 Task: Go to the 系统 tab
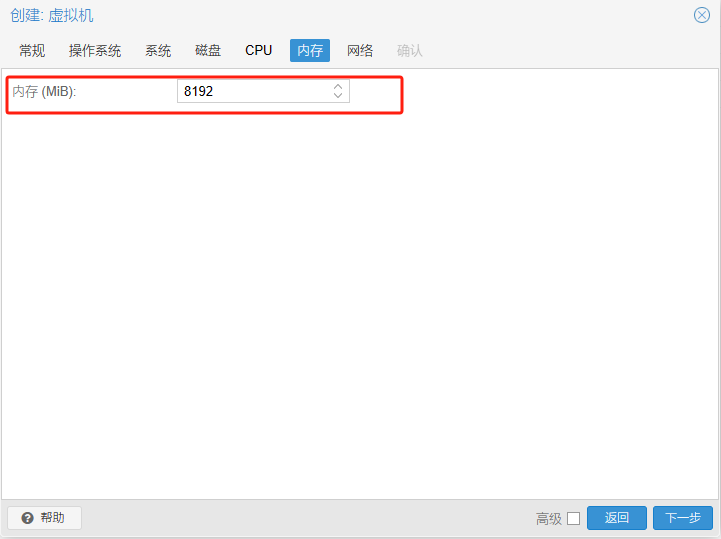pos(158,51)
